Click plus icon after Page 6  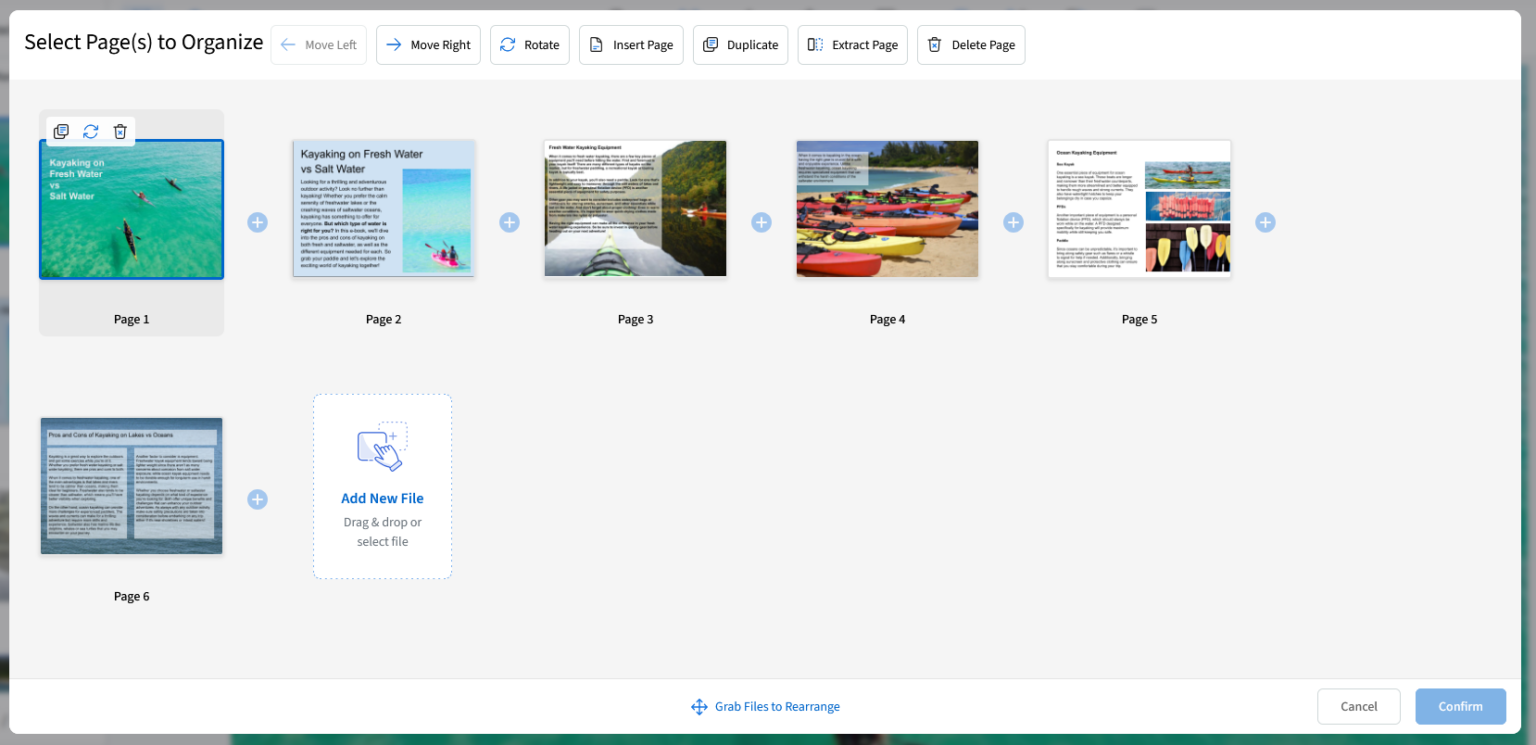258,499
